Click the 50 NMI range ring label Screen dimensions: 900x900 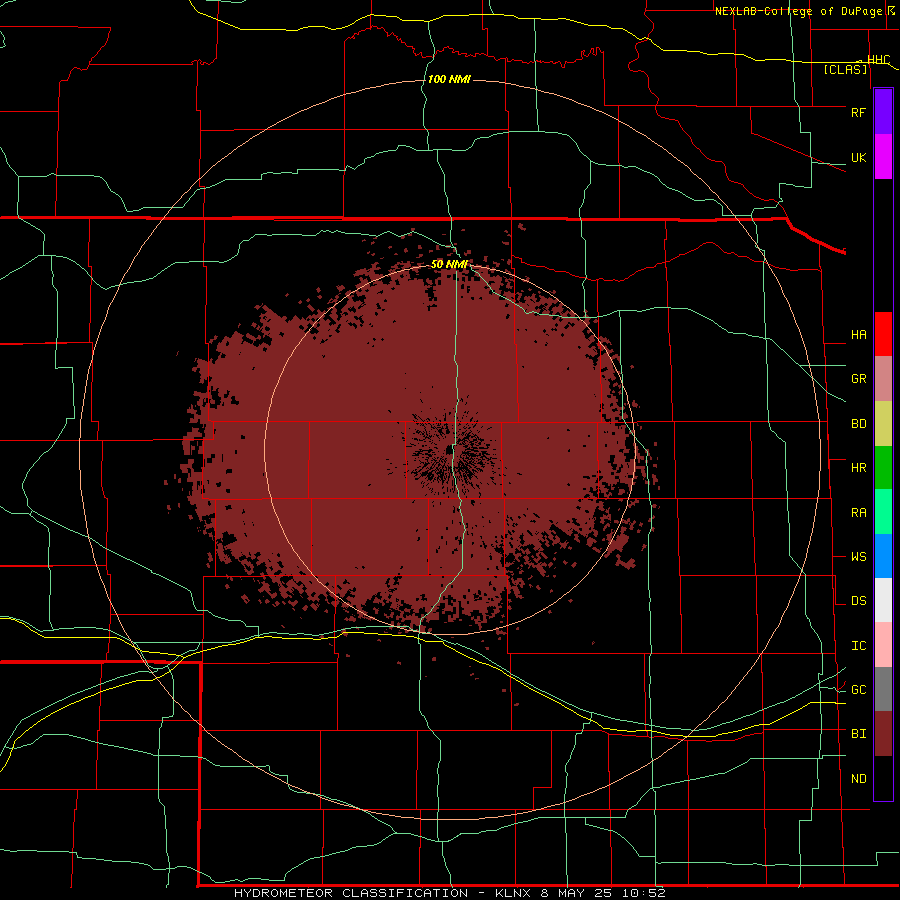coord(449,264)
